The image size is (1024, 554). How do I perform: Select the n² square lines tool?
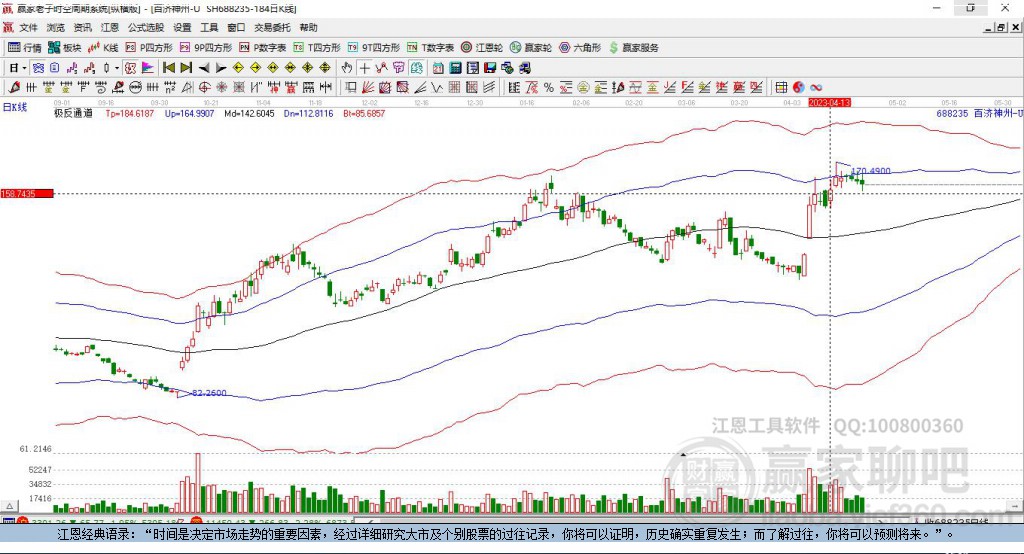click(170, 88)
